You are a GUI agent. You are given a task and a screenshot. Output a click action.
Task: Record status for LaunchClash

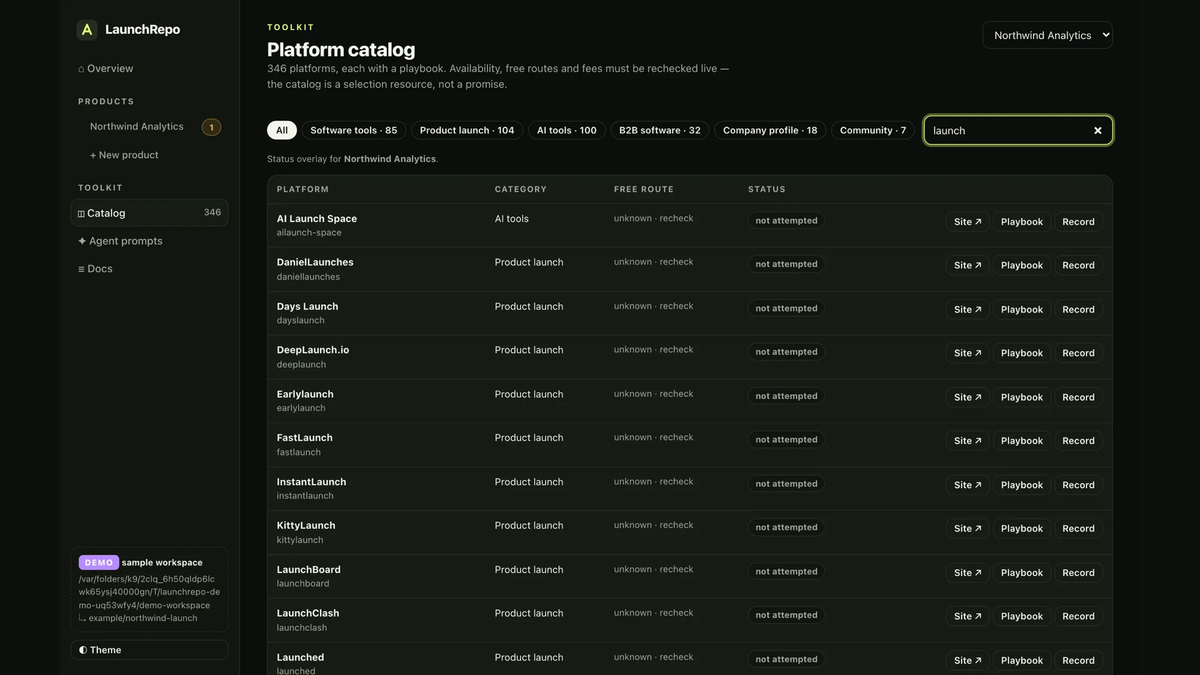[1078, 616]
